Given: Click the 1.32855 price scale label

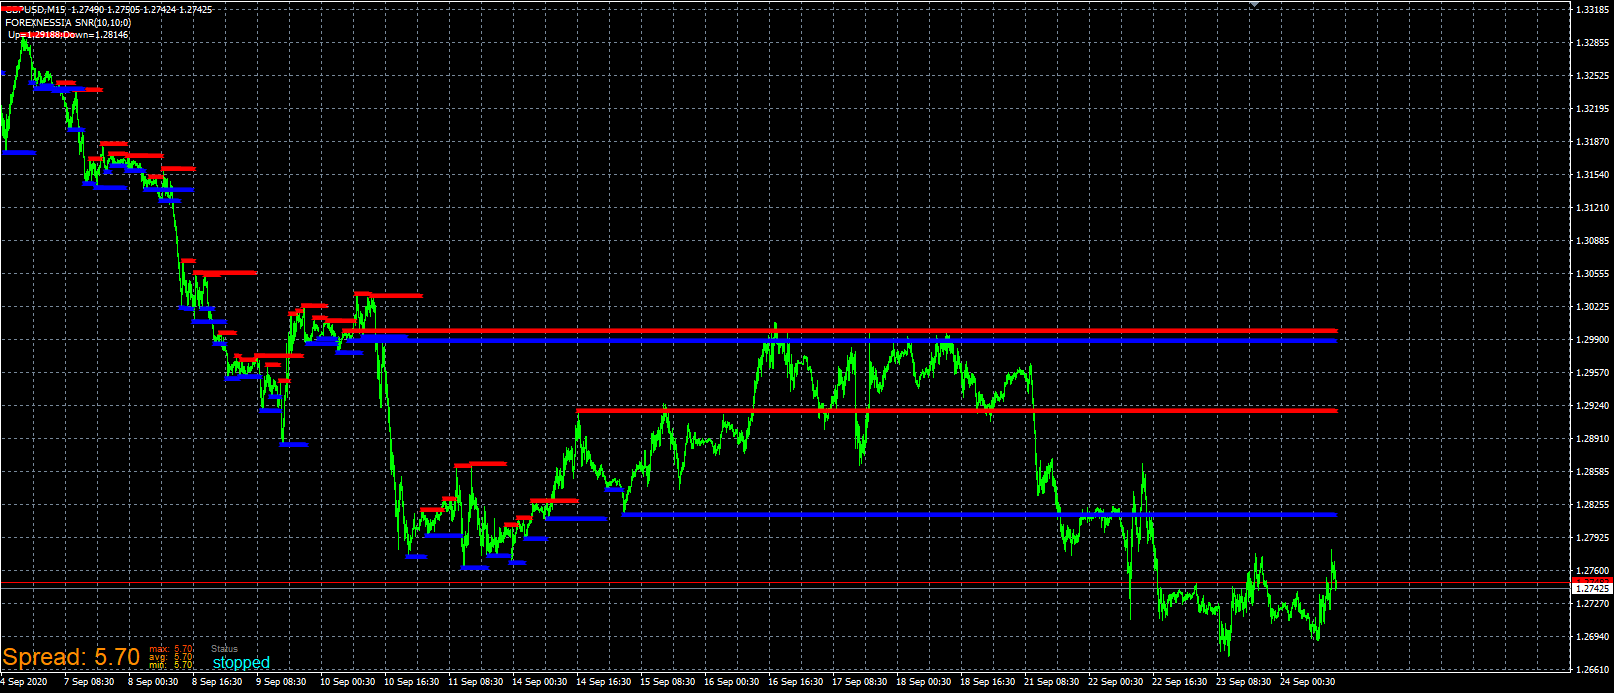Looking at the screenshot, I should [1592, 43].
